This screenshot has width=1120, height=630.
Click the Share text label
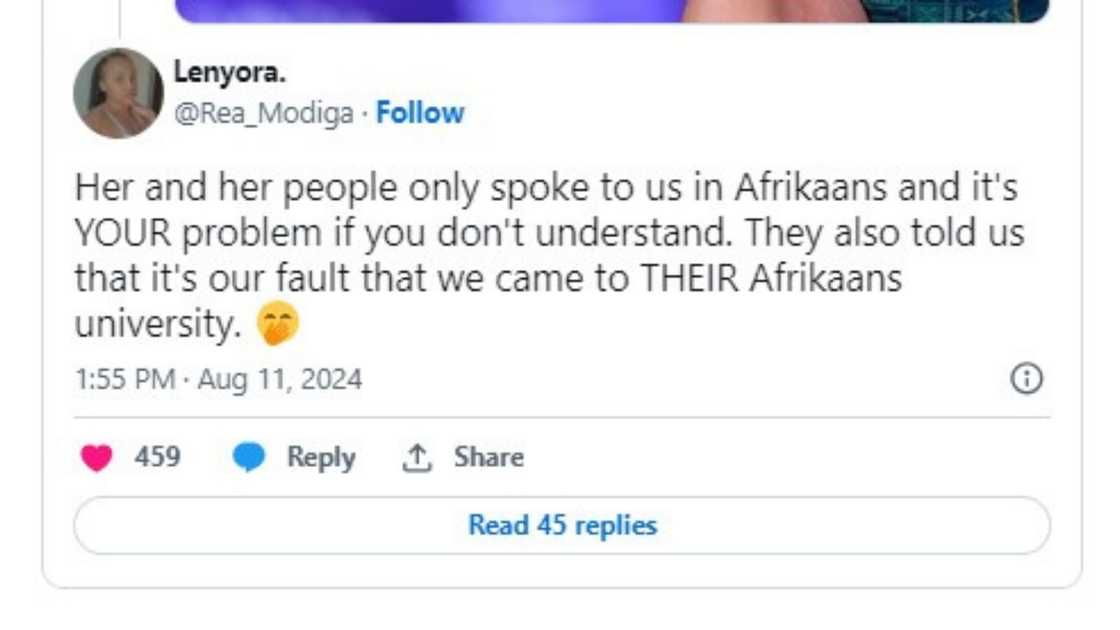coord(488,457)
